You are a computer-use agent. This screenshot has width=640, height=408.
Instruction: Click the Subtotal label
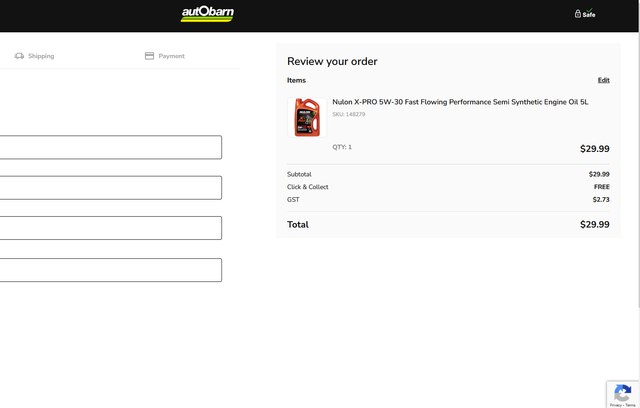pos(299,174)
